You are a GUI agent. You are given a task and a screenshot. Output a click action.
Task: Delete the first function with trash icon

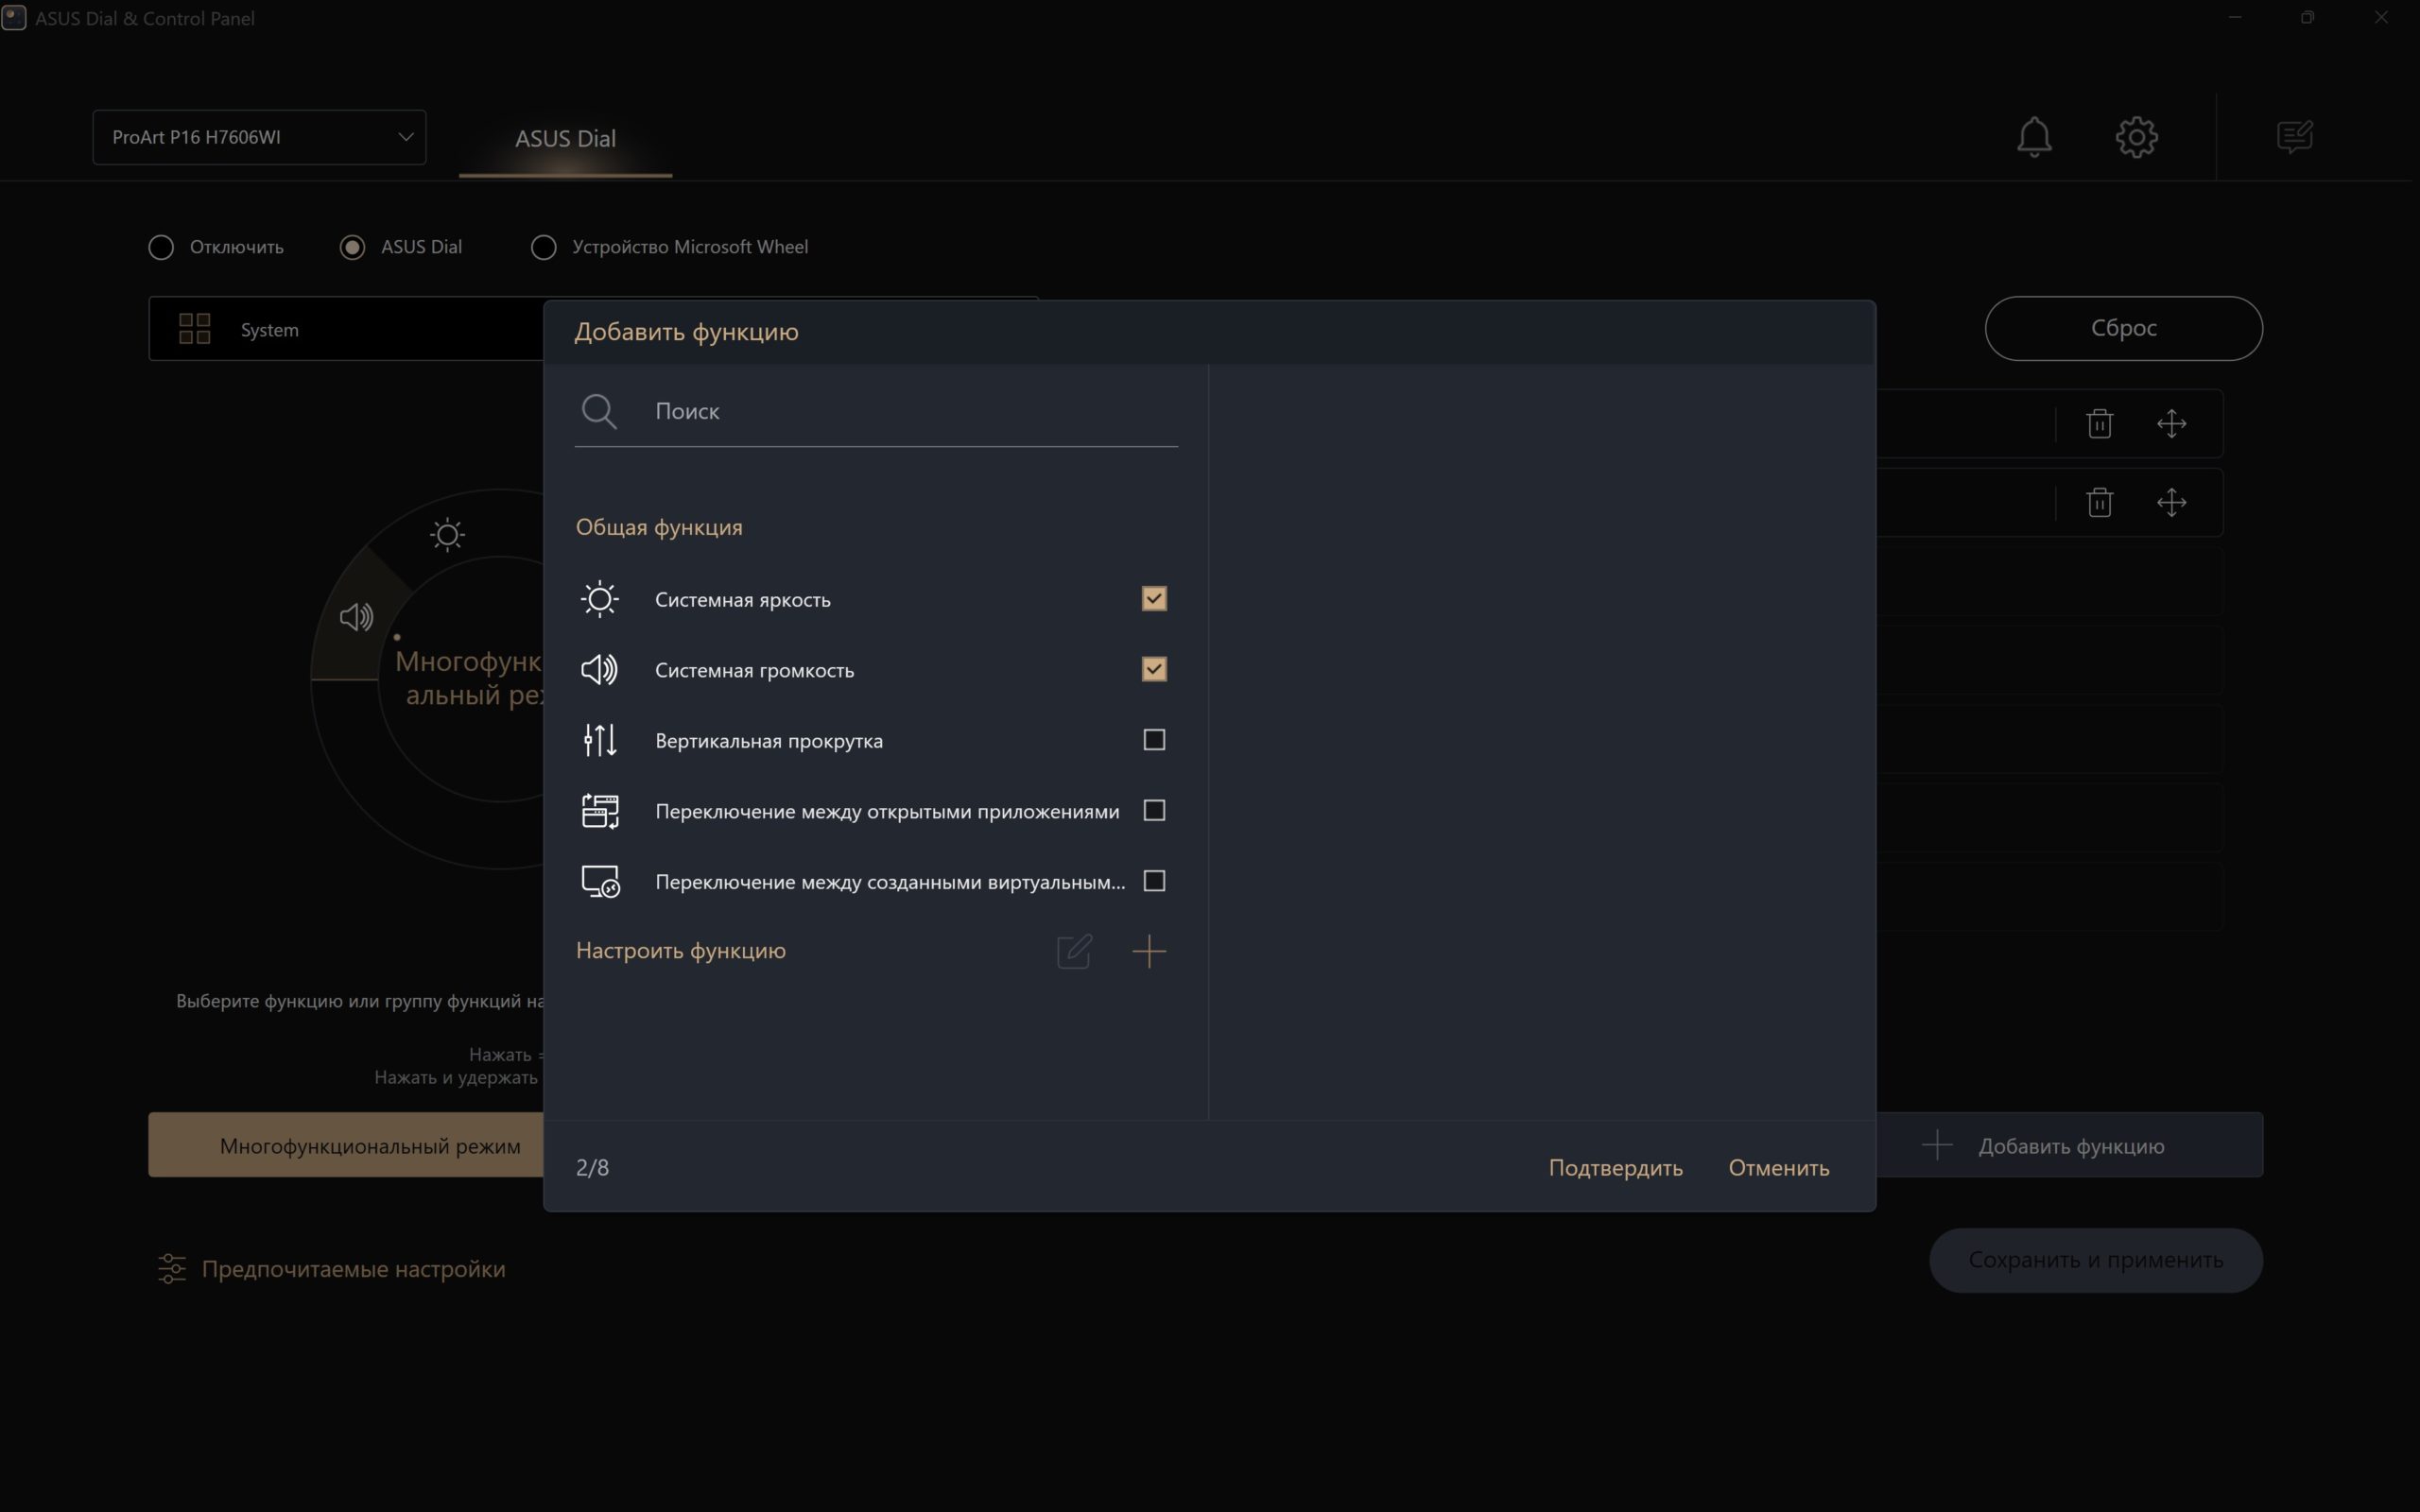[2100, 423]
